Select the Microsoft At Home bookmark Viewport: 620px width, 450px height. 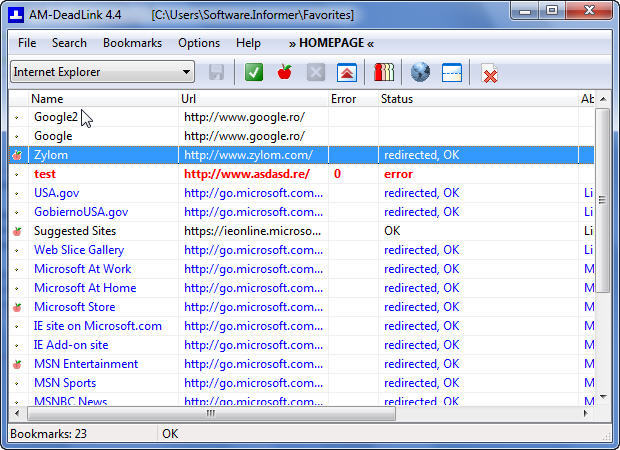click(85, 288)
